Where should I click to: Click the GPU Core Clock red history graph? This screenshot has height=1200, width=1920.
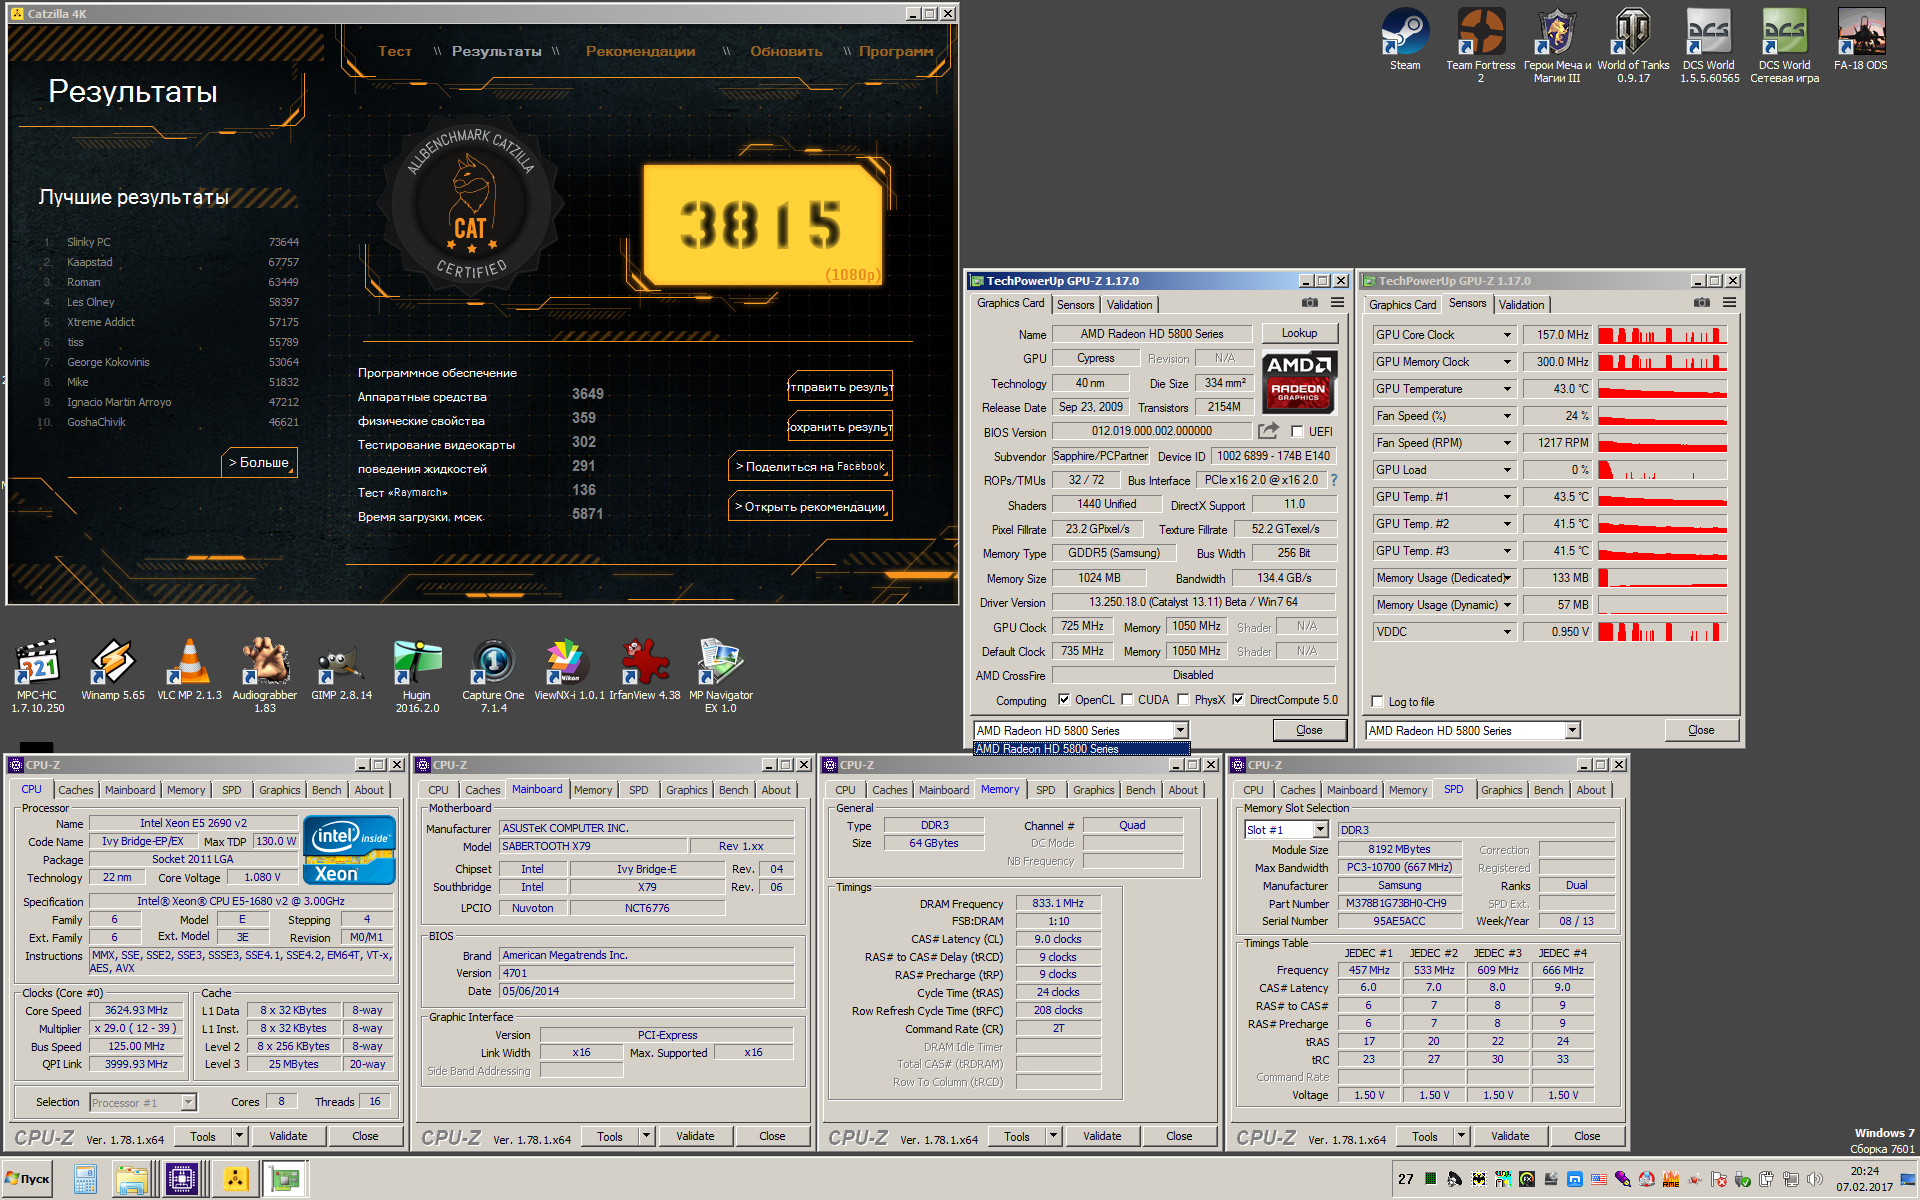tap(1662, 335)
